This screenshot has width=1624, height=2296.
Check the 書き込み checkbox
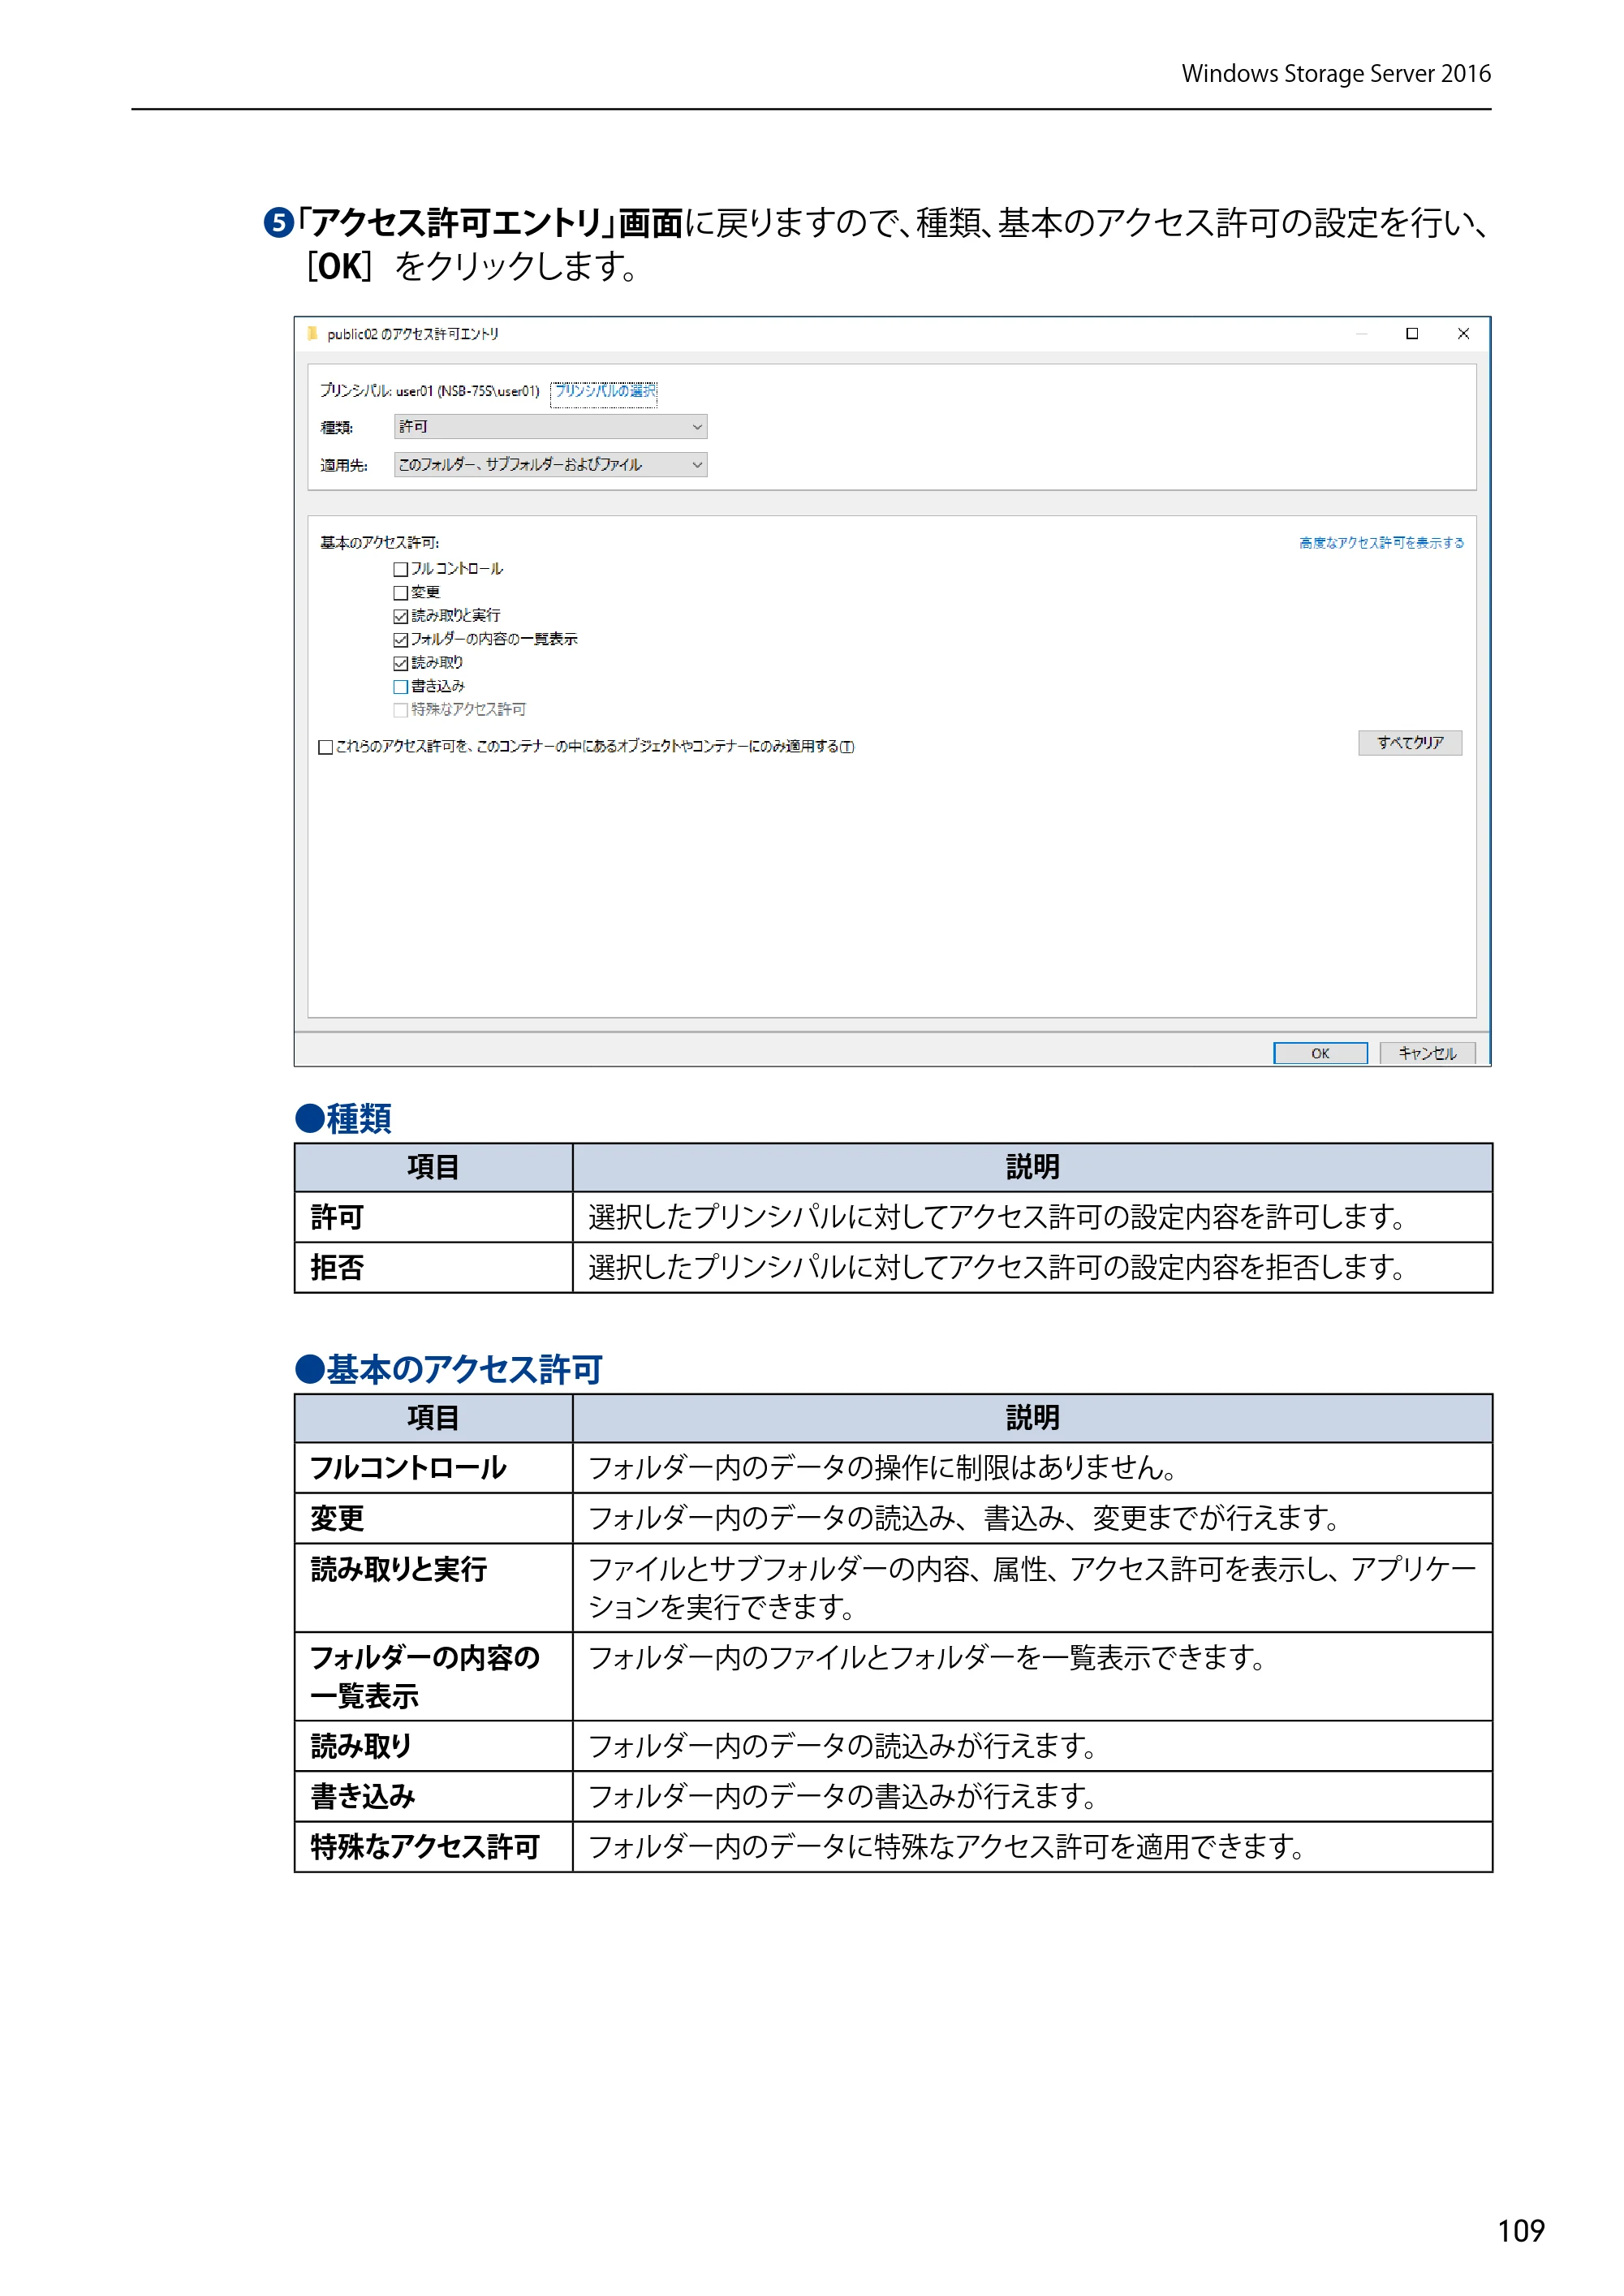pyautogui.click(x=401, y=687)
